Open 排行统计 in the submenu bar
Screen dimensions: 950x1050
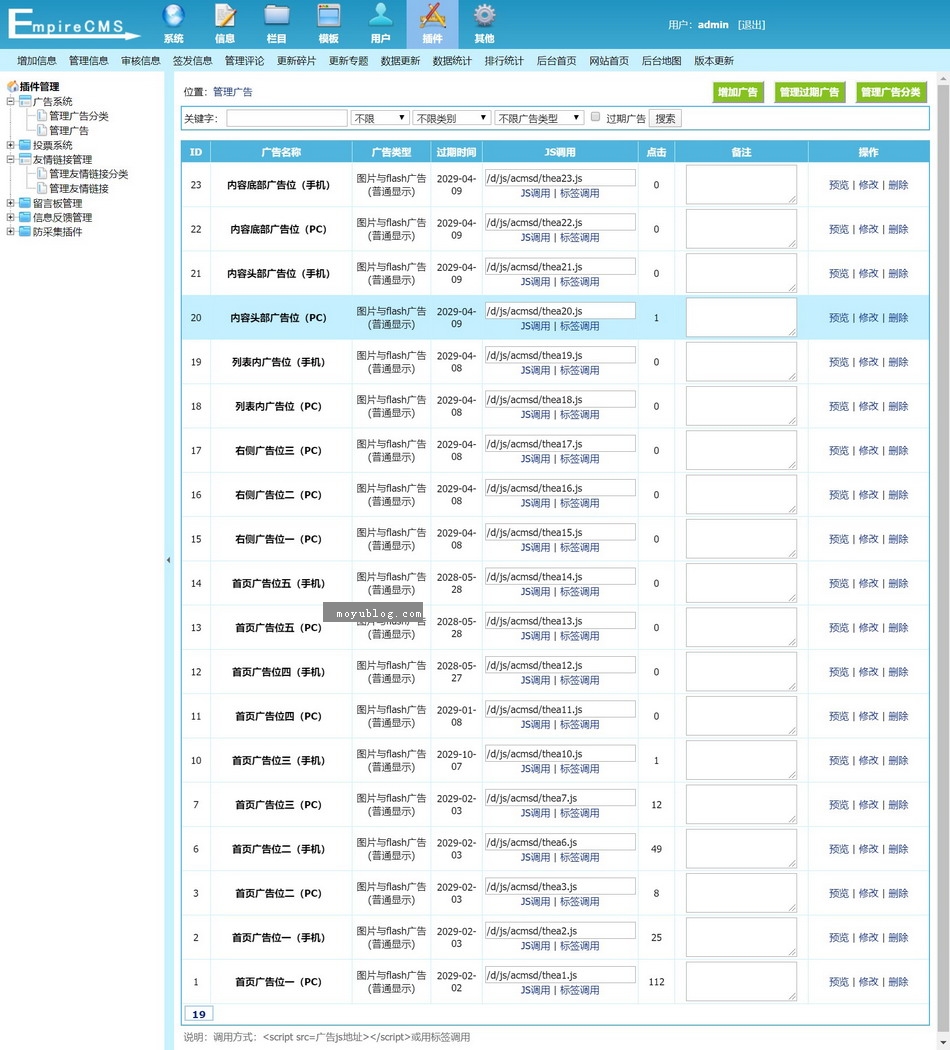(x=504, y=61)
